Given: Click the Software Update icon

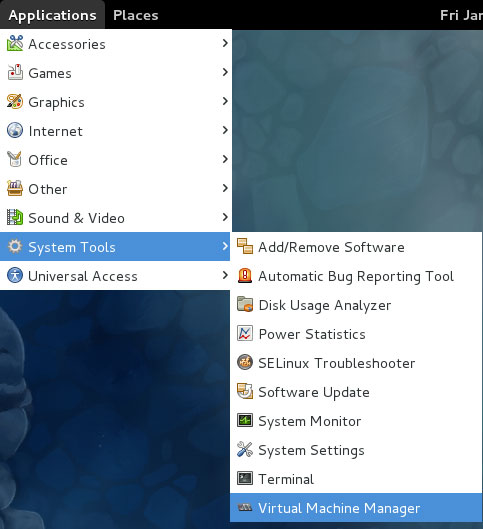Looking at the screenshot, I should 245,392.
